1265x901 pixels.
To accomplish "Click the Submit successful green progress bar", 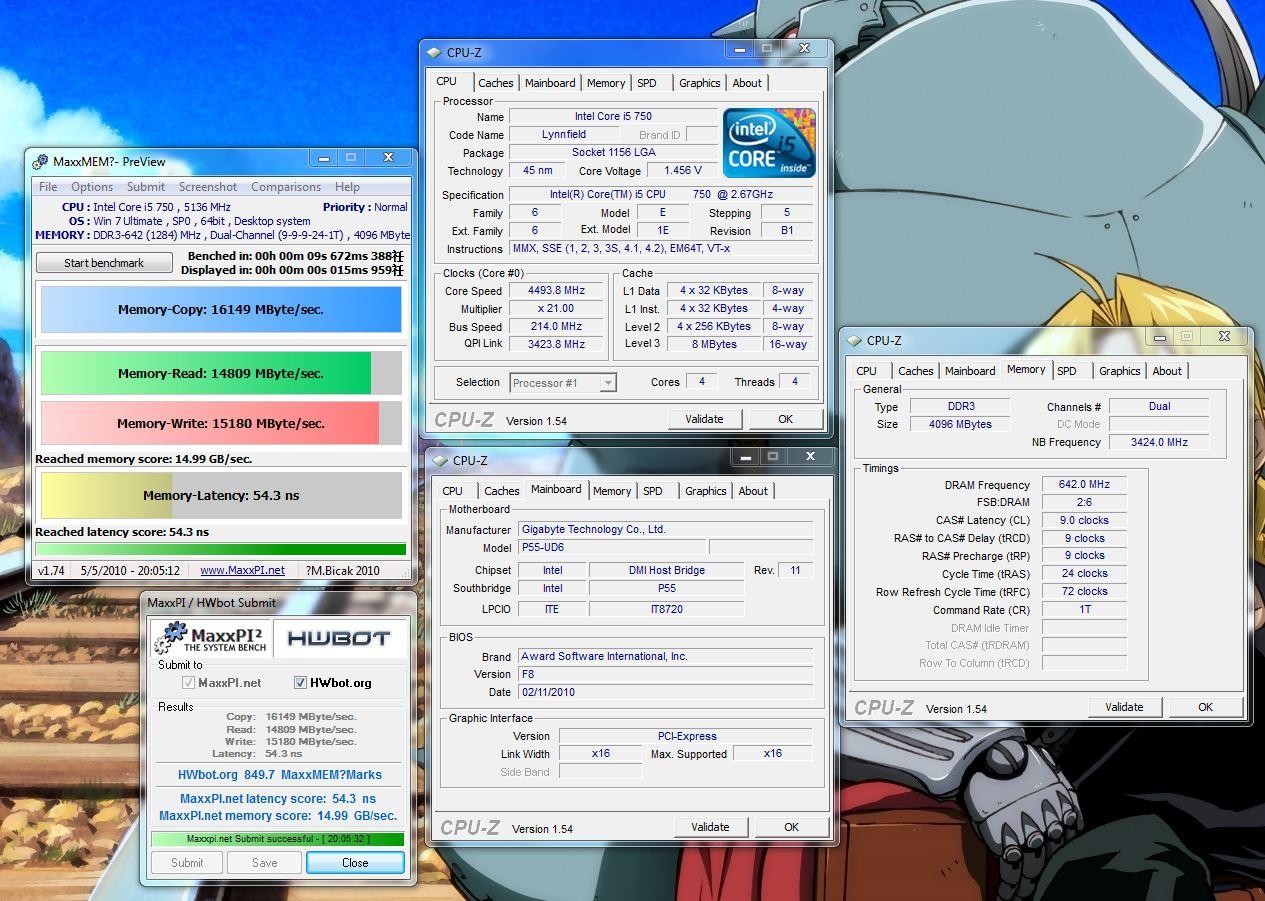I will click(x=278, y=839).
